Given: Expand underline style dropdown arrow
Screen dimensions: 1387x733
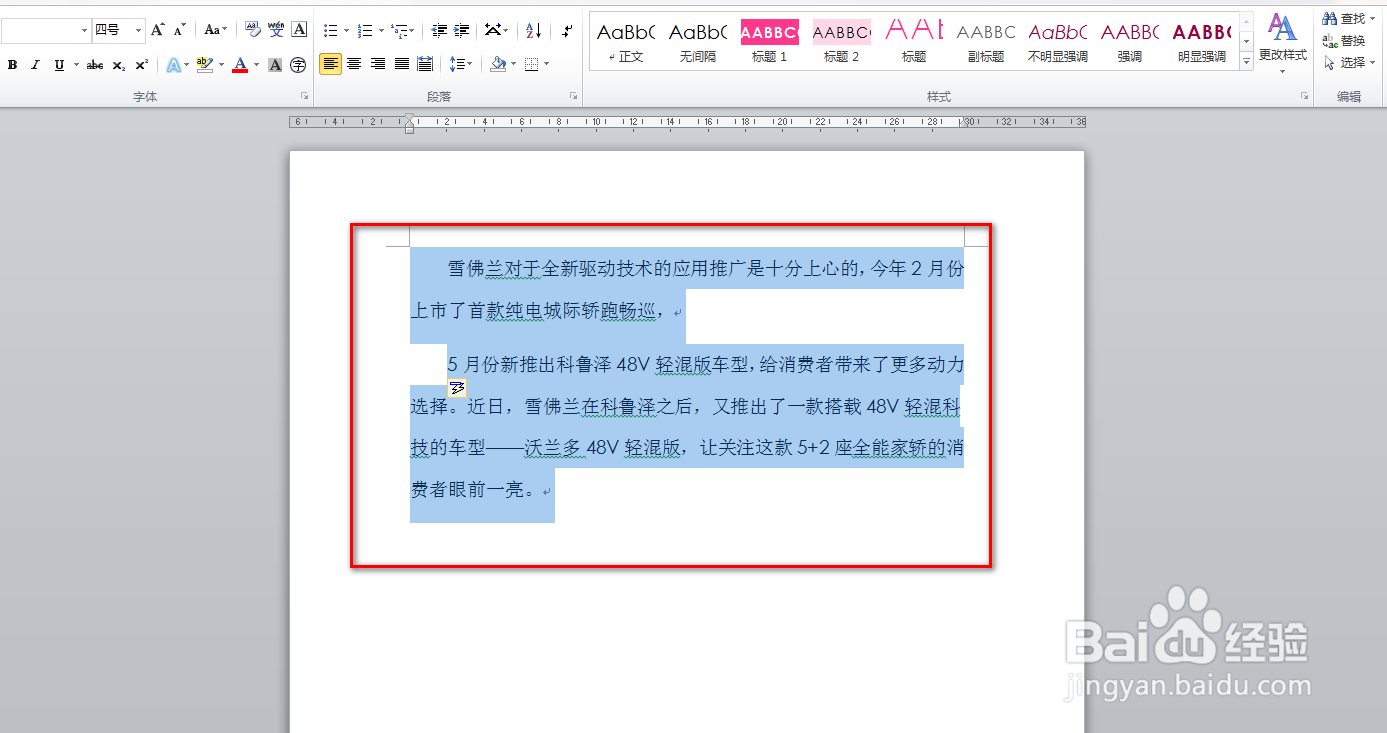Looking at the screenshot, I should pos(76,65).
